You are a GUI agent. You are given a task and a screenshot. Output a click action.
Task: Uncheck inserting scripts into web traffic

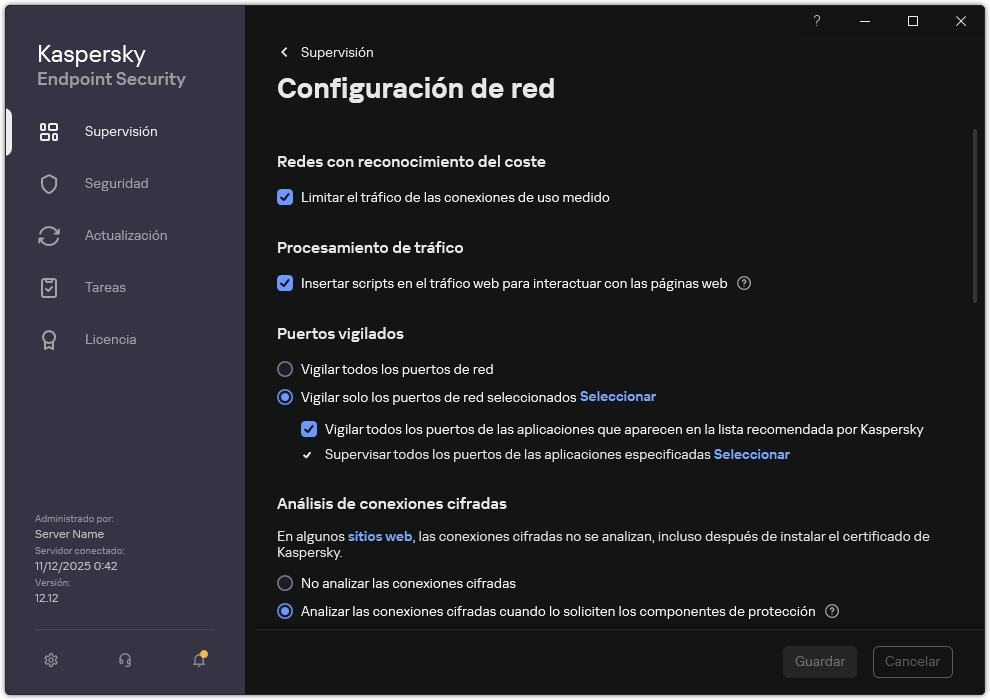point(285,283)
